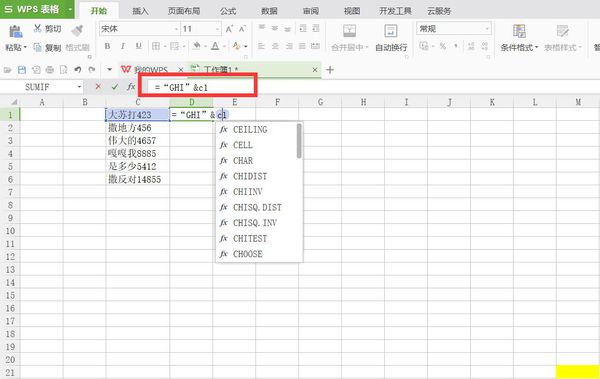Apply cell borders icon
The width and height of the screenshot is (600, 379).
point(156,46)
